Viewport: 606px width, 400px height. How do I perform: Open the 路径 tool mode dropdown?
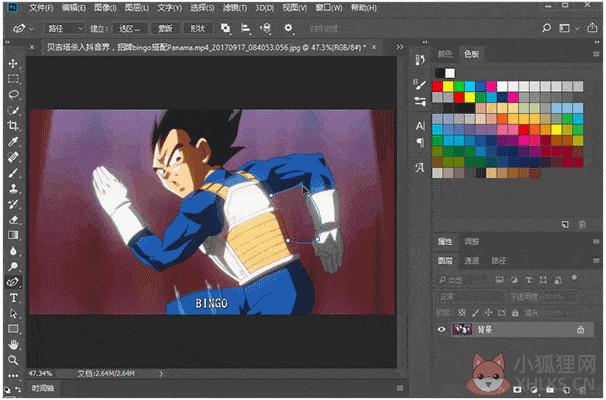(65, 28)
